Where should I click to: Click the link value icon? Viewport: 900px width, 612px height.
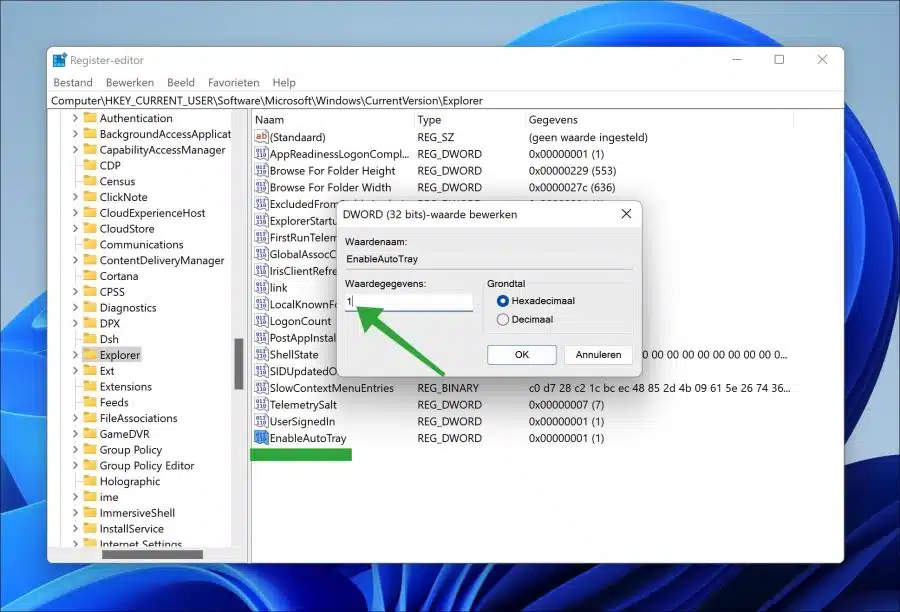click(x=261, y=287)
